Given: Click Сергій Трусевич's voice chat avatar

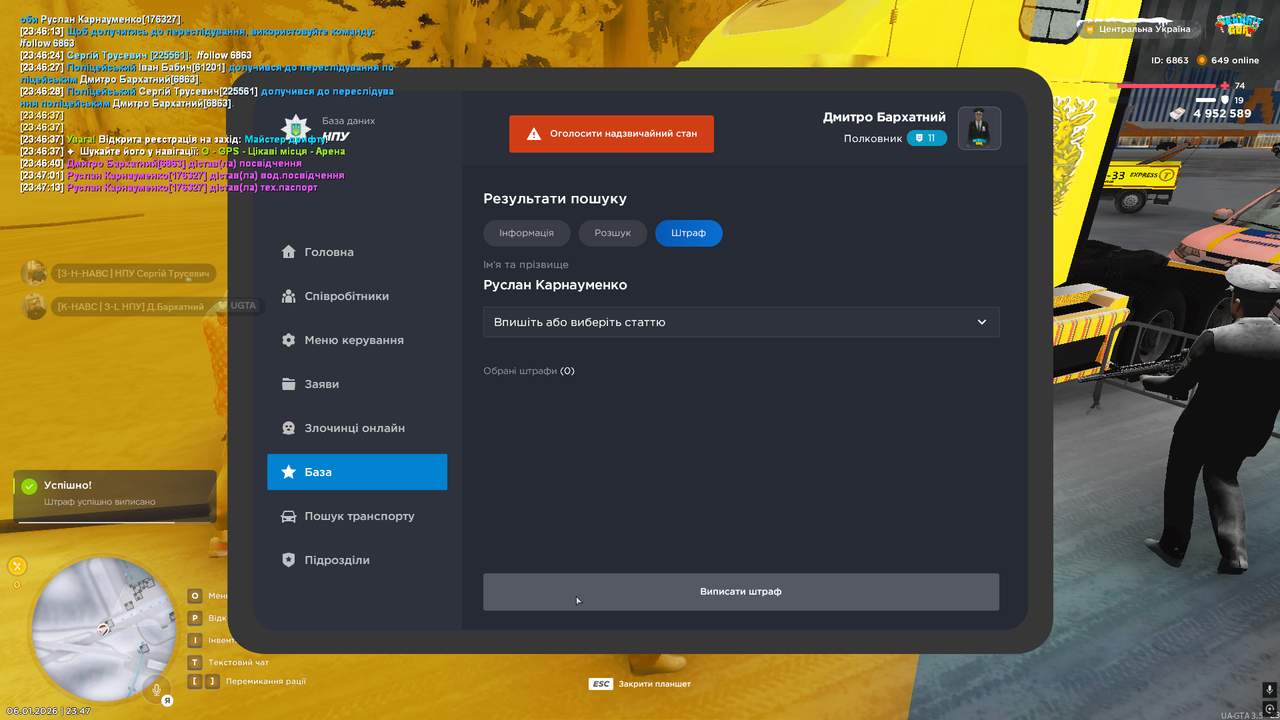Looking at the screenshot, I should click(34, 273).
